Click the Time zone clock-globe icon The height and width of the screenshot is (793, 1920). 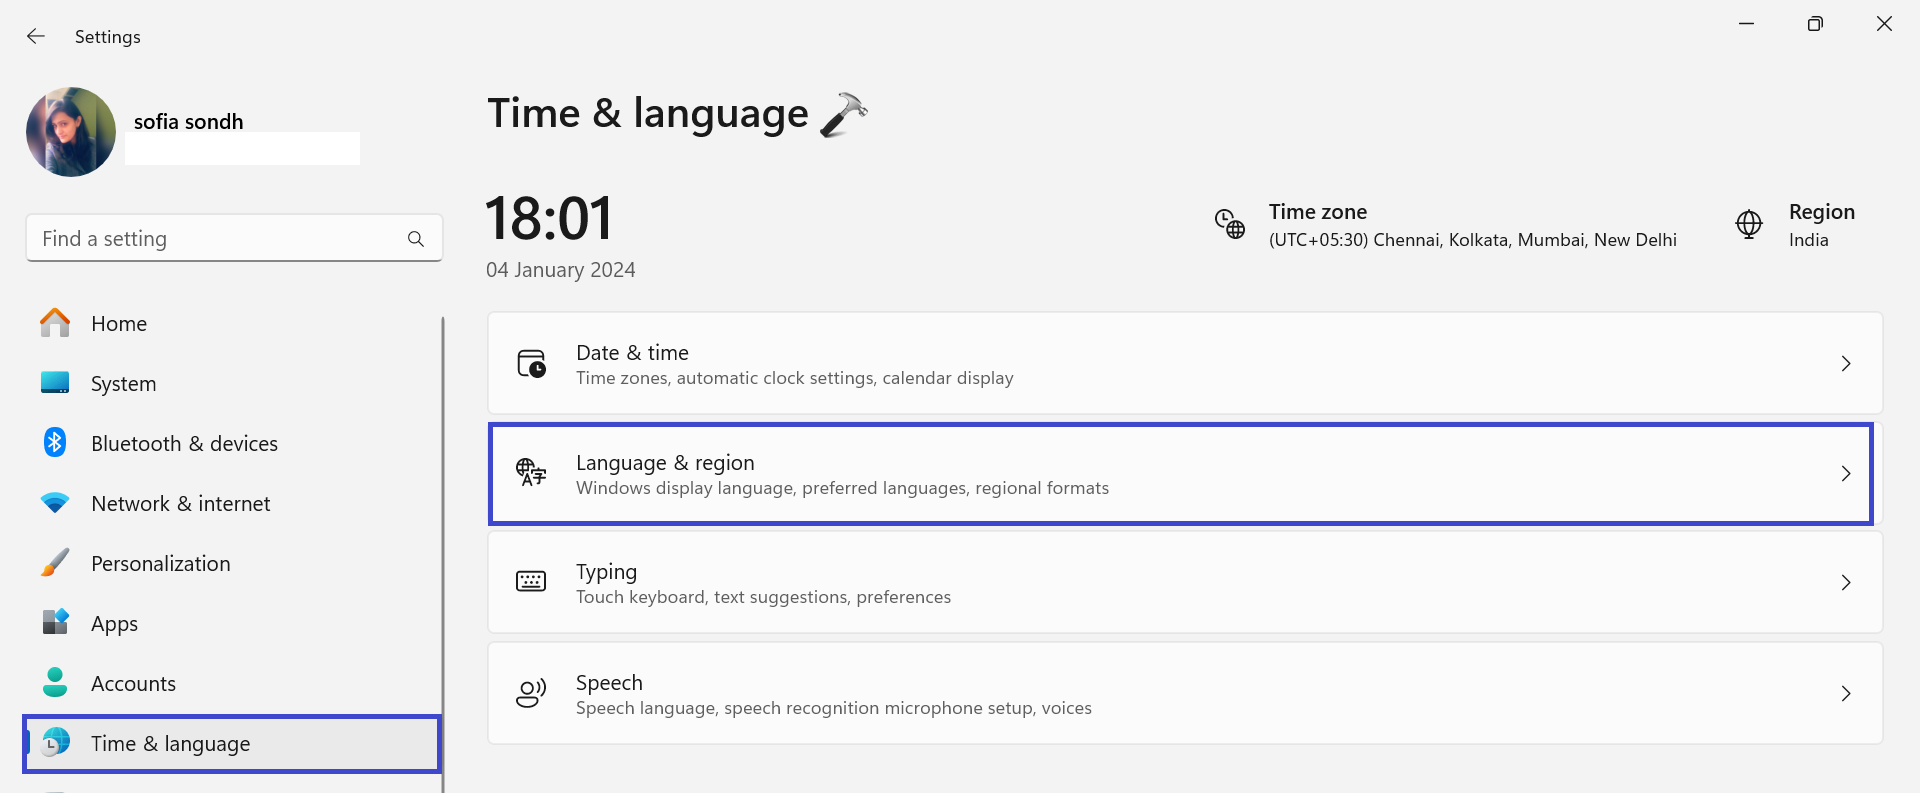click(x=1229, y=224)
